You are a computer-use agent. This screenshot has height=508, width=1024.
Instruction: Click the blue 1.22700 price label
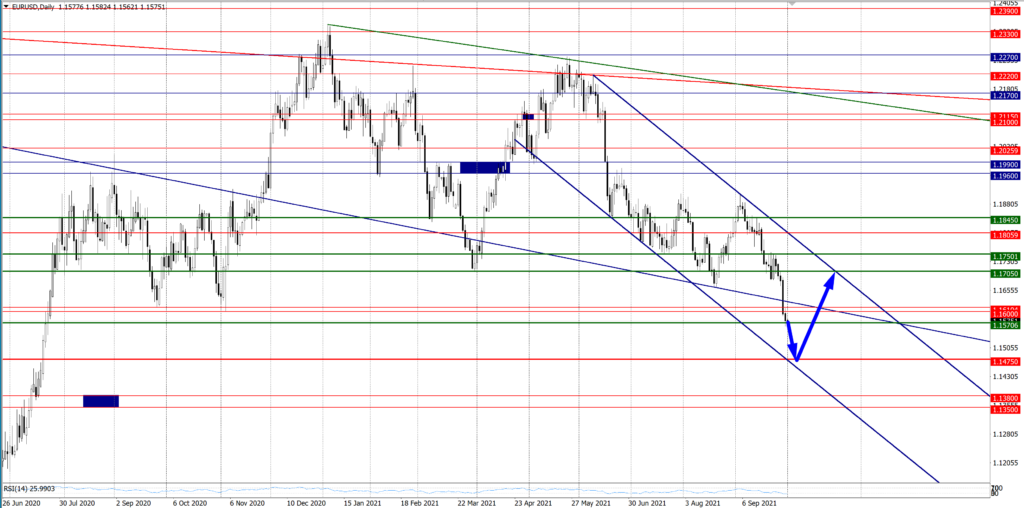[1005, 56]
